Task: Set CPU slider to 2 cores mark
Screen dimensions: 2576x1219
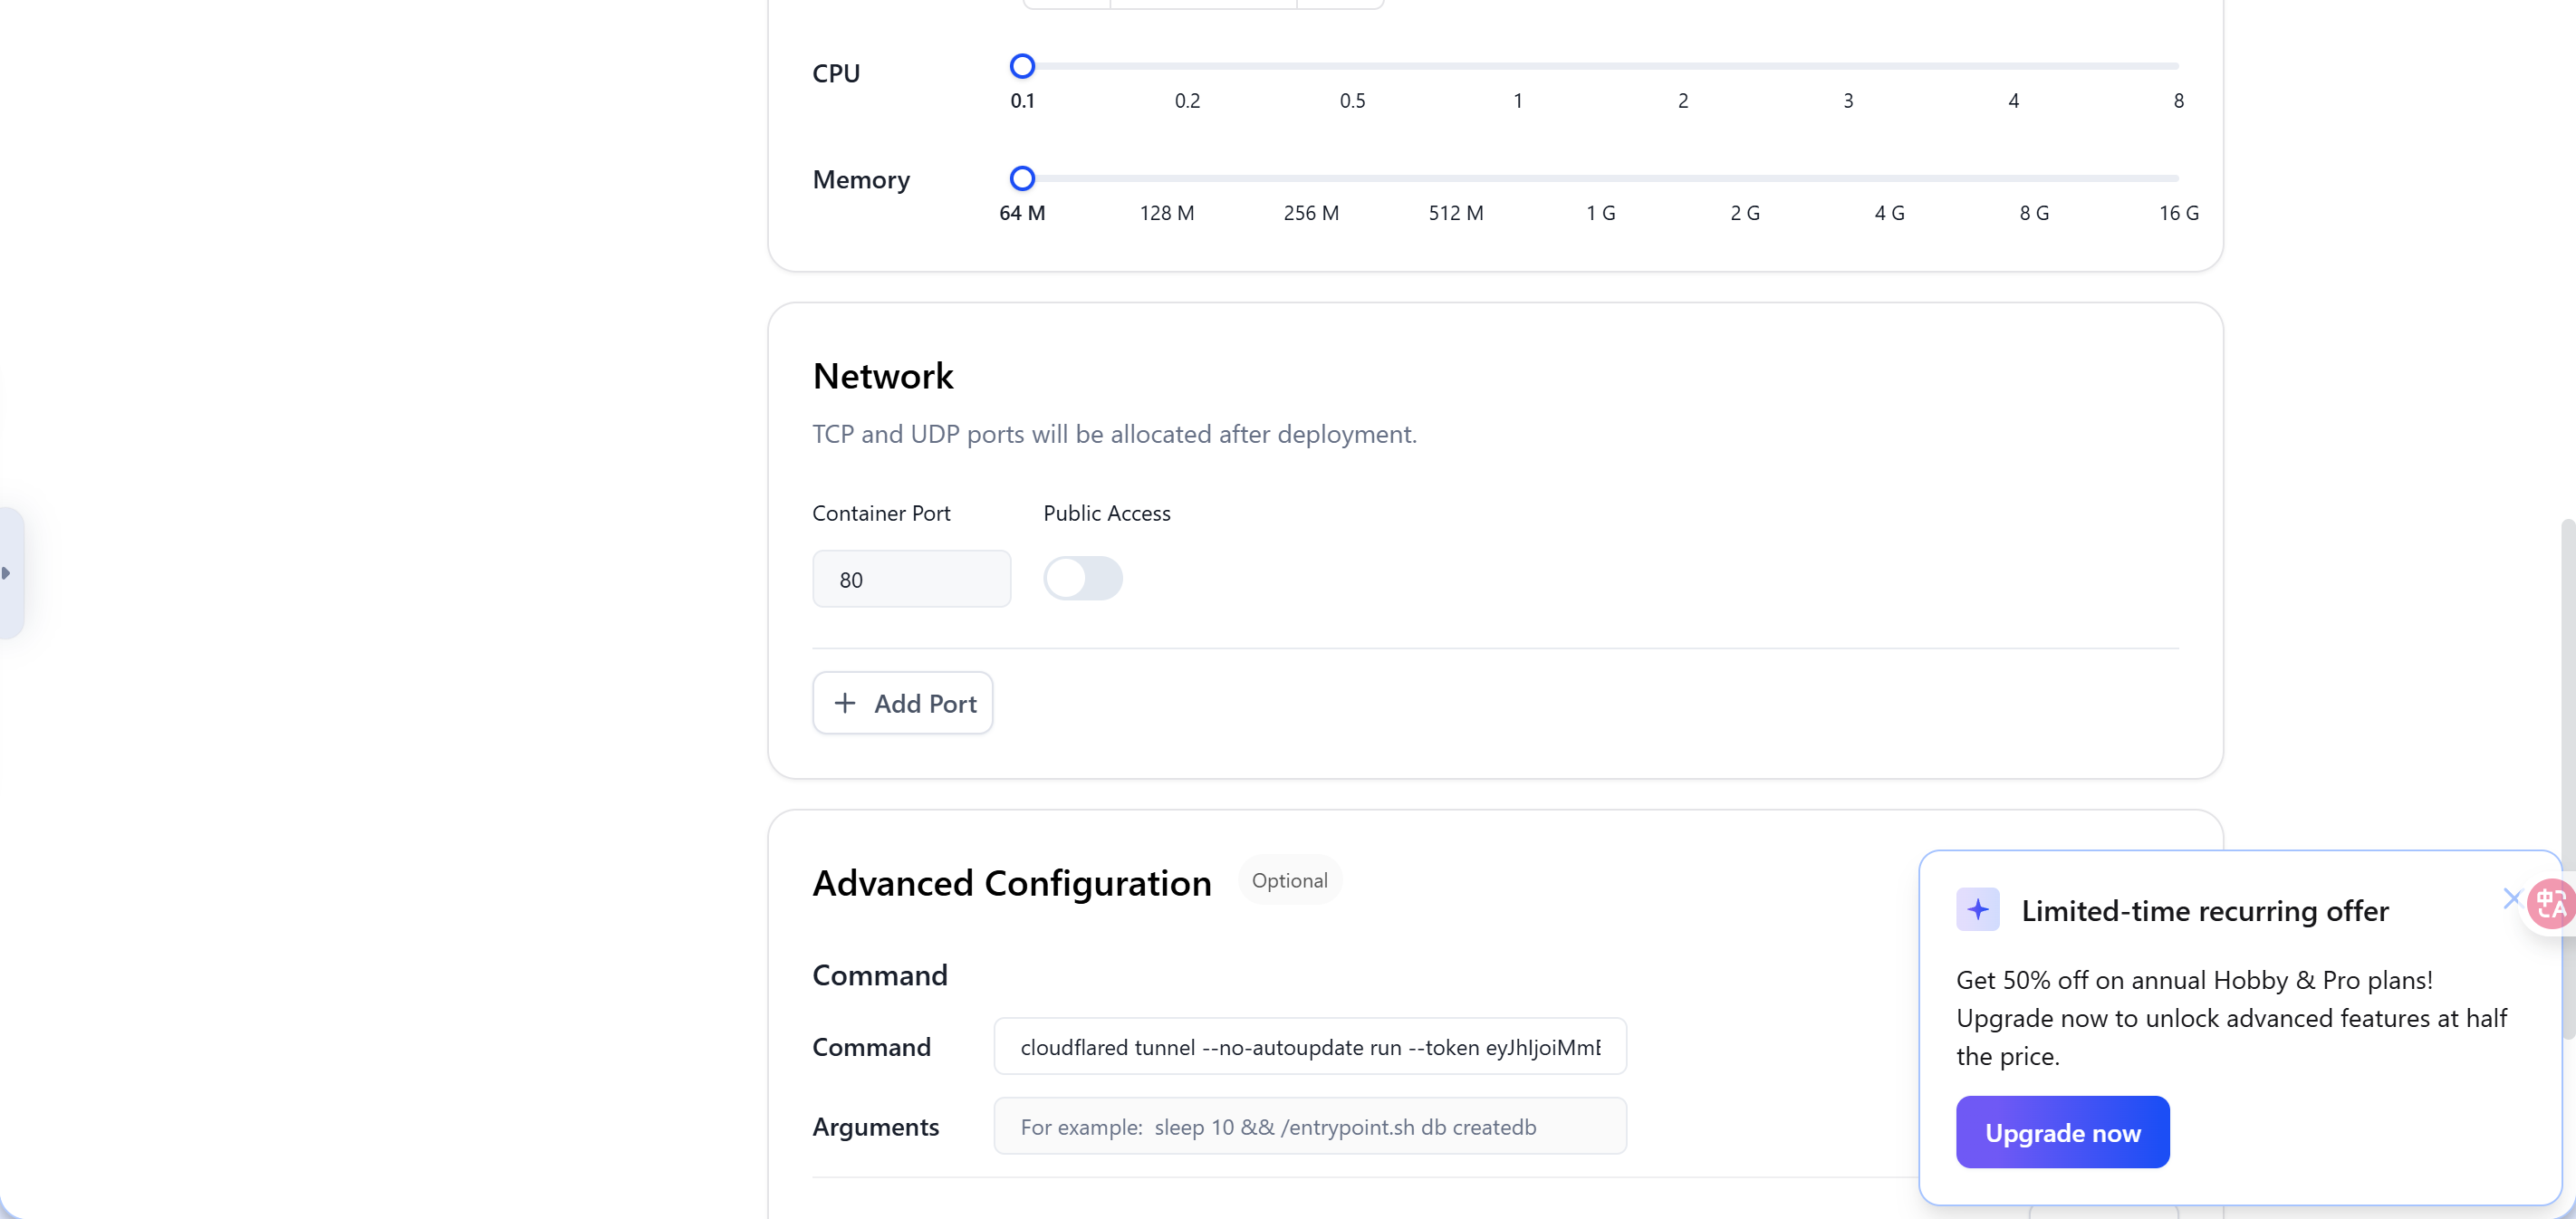Action: point(1683,66)
